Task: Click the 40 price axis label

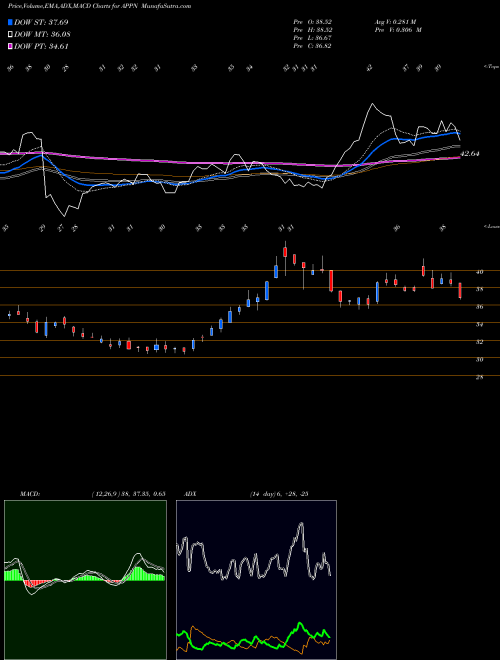Action: pyautogui.click(x=479, y=272)
